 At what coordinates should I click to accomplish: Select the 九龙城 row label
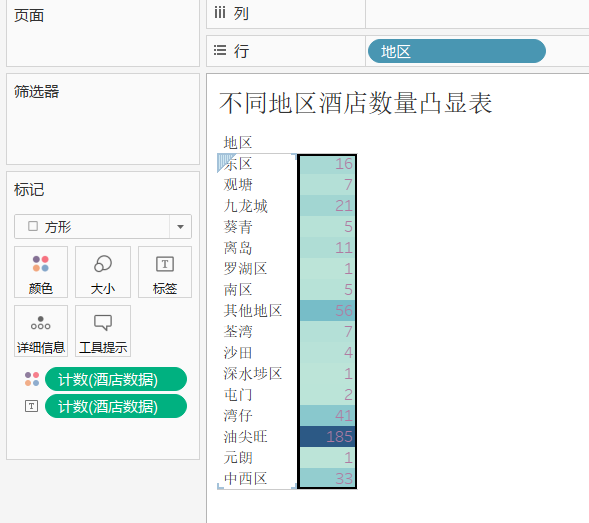point(245,206)
